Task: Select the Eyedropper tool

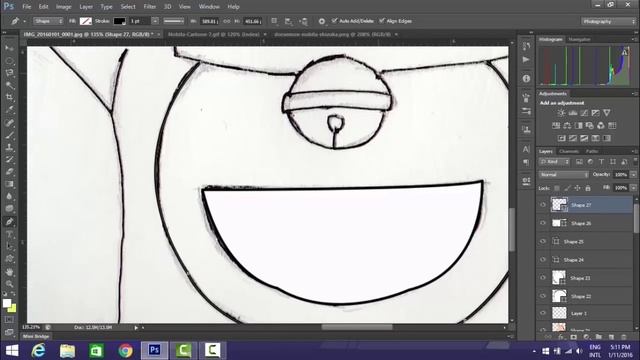Action: [9, 110]
